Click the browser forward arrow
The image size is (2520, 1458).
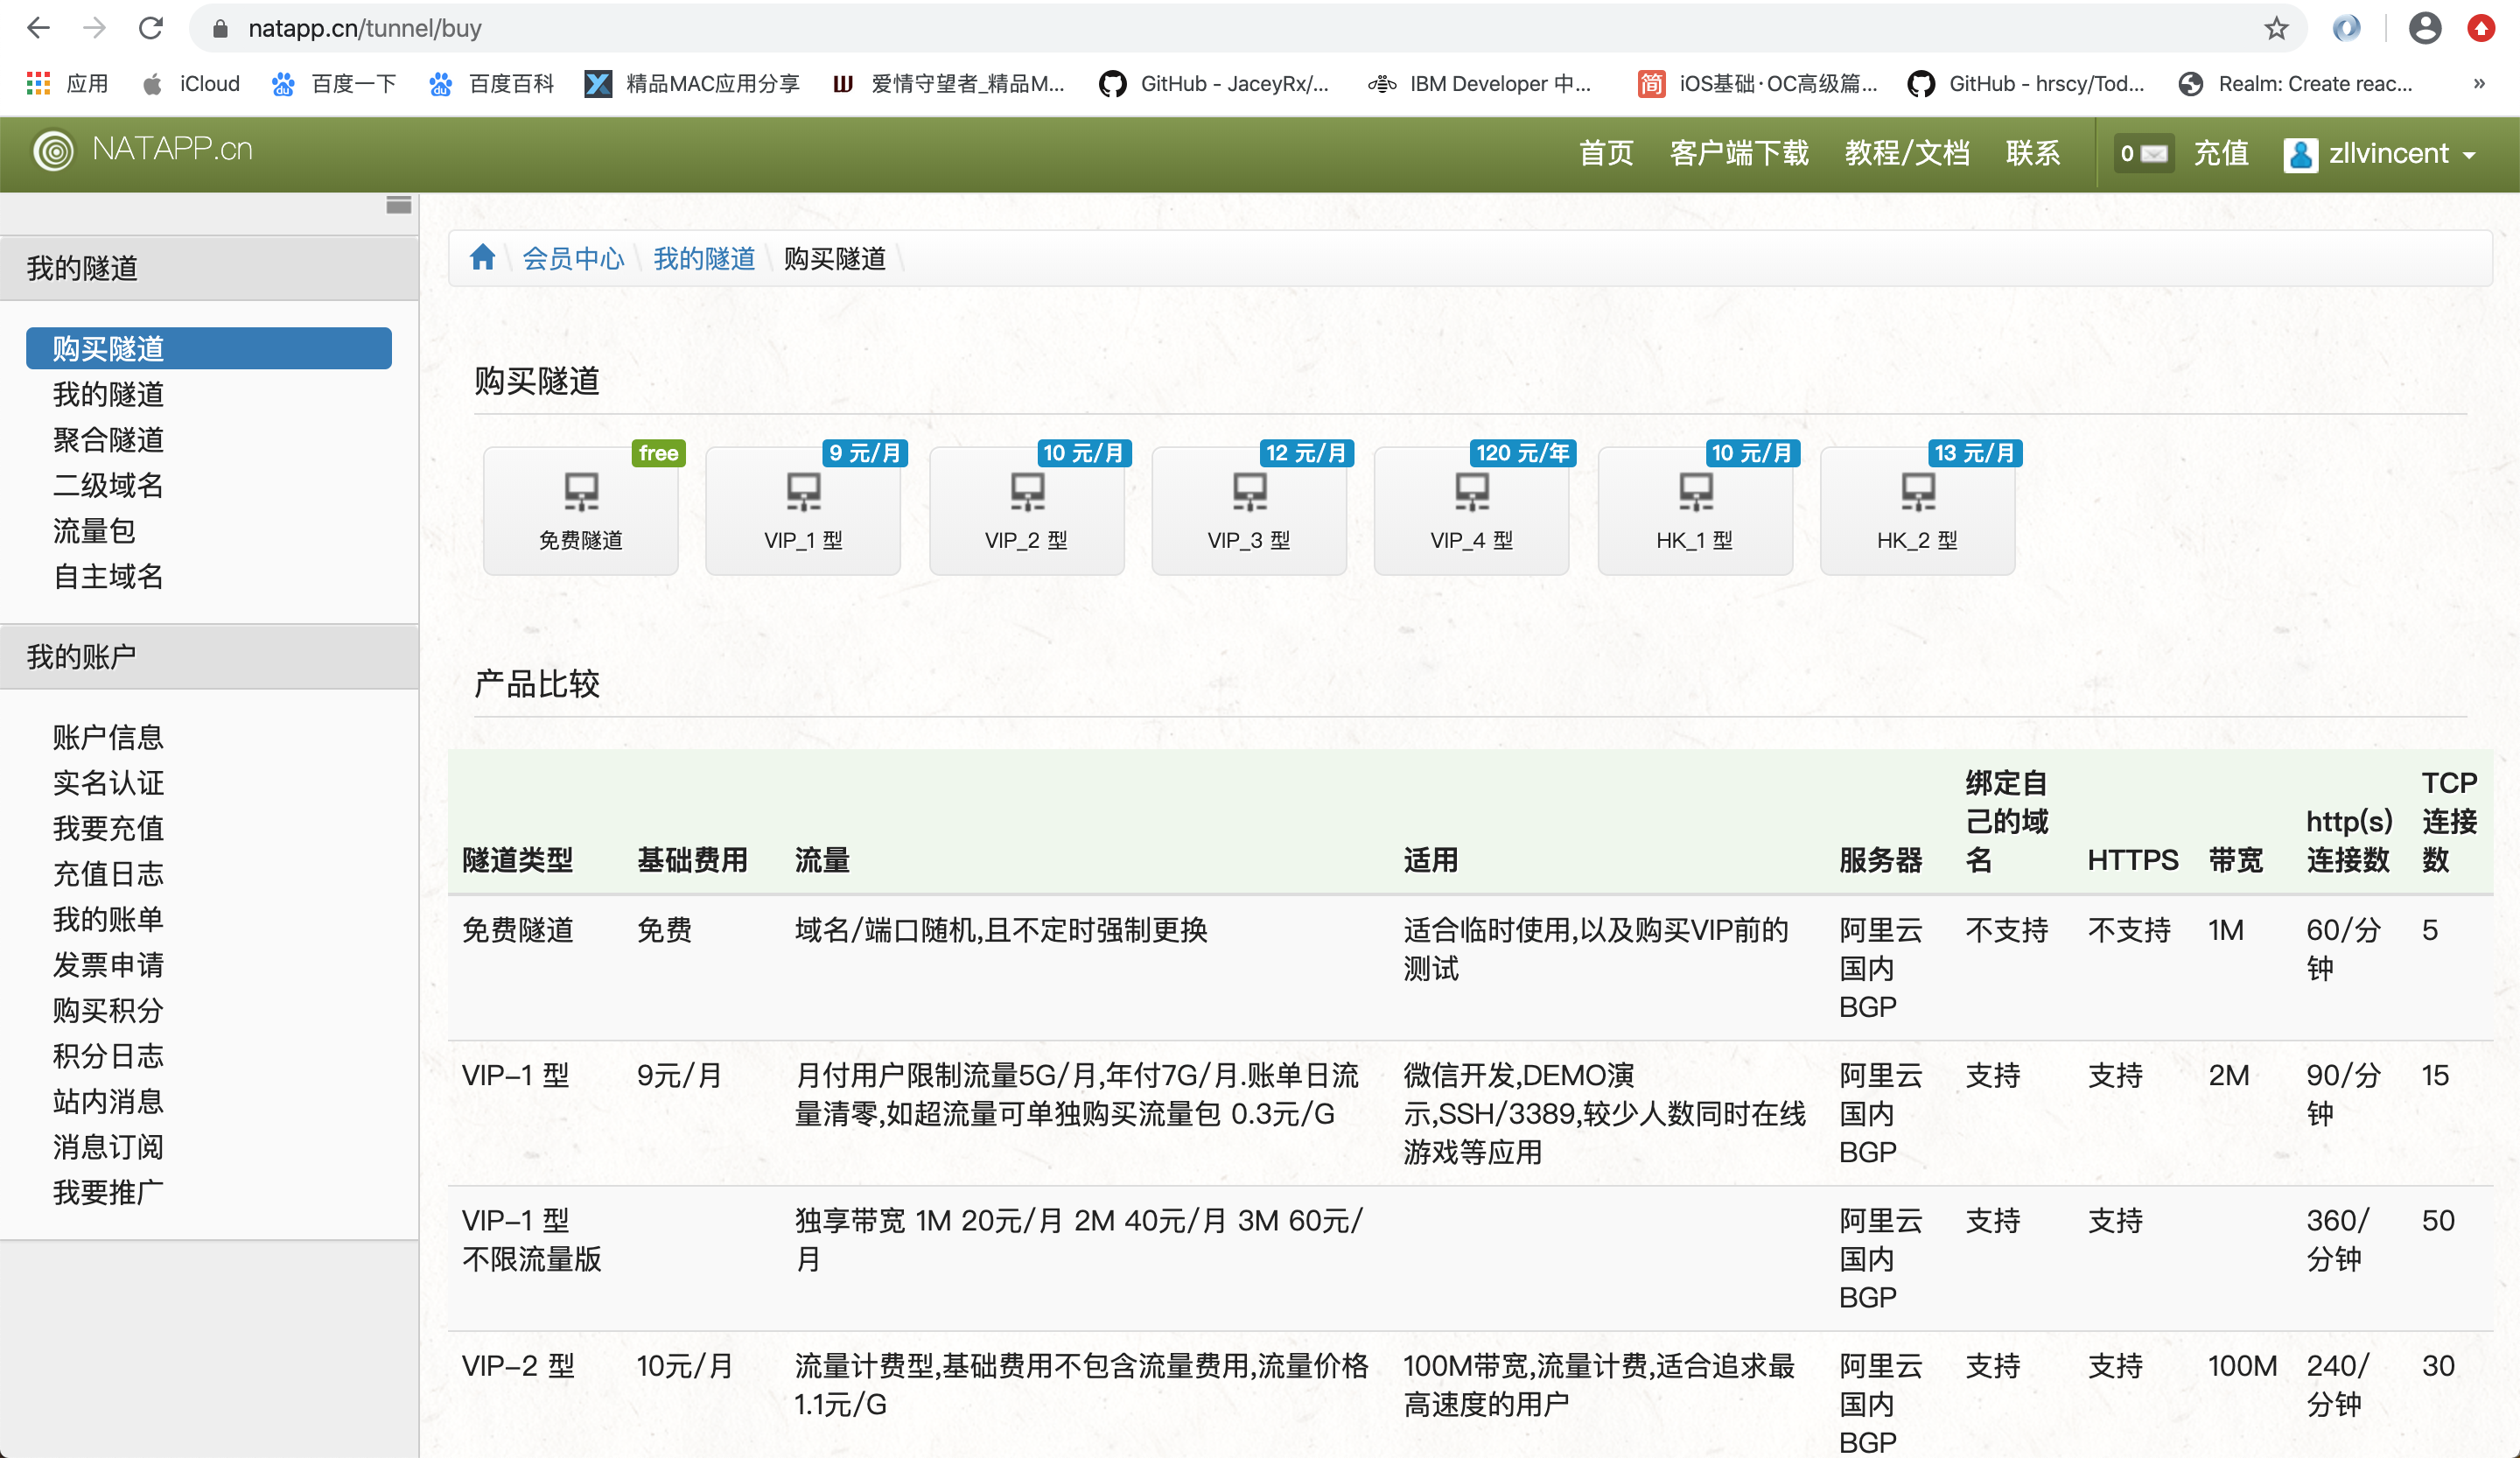click(94, 28)
